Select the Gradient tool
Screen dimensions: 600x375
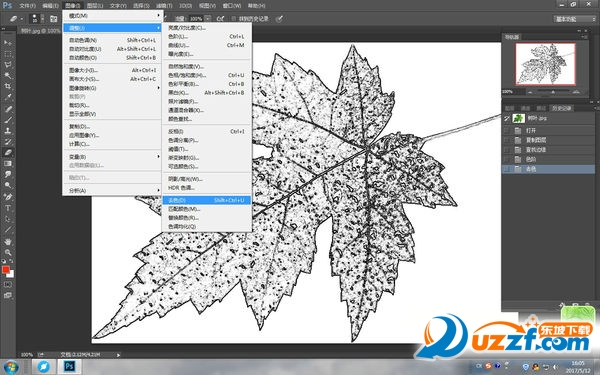[x=8, y=163]
